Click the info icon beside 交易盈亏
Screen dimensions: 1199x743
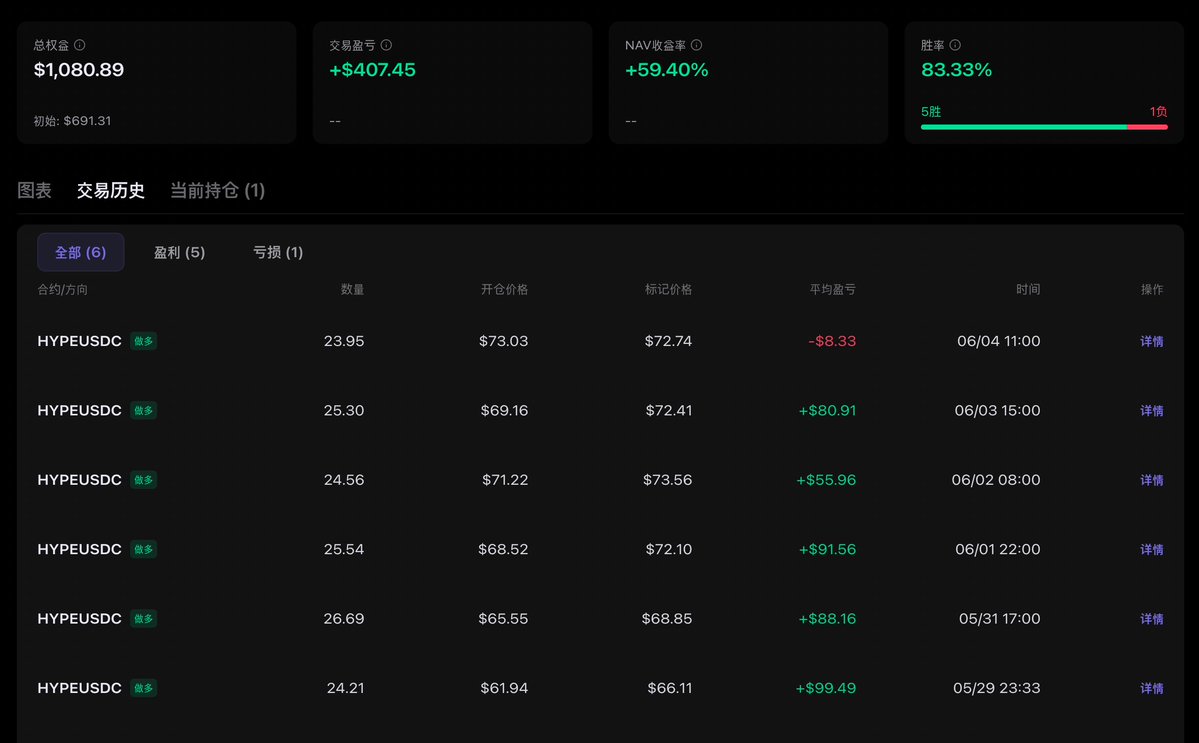click(x=386, y=45)
